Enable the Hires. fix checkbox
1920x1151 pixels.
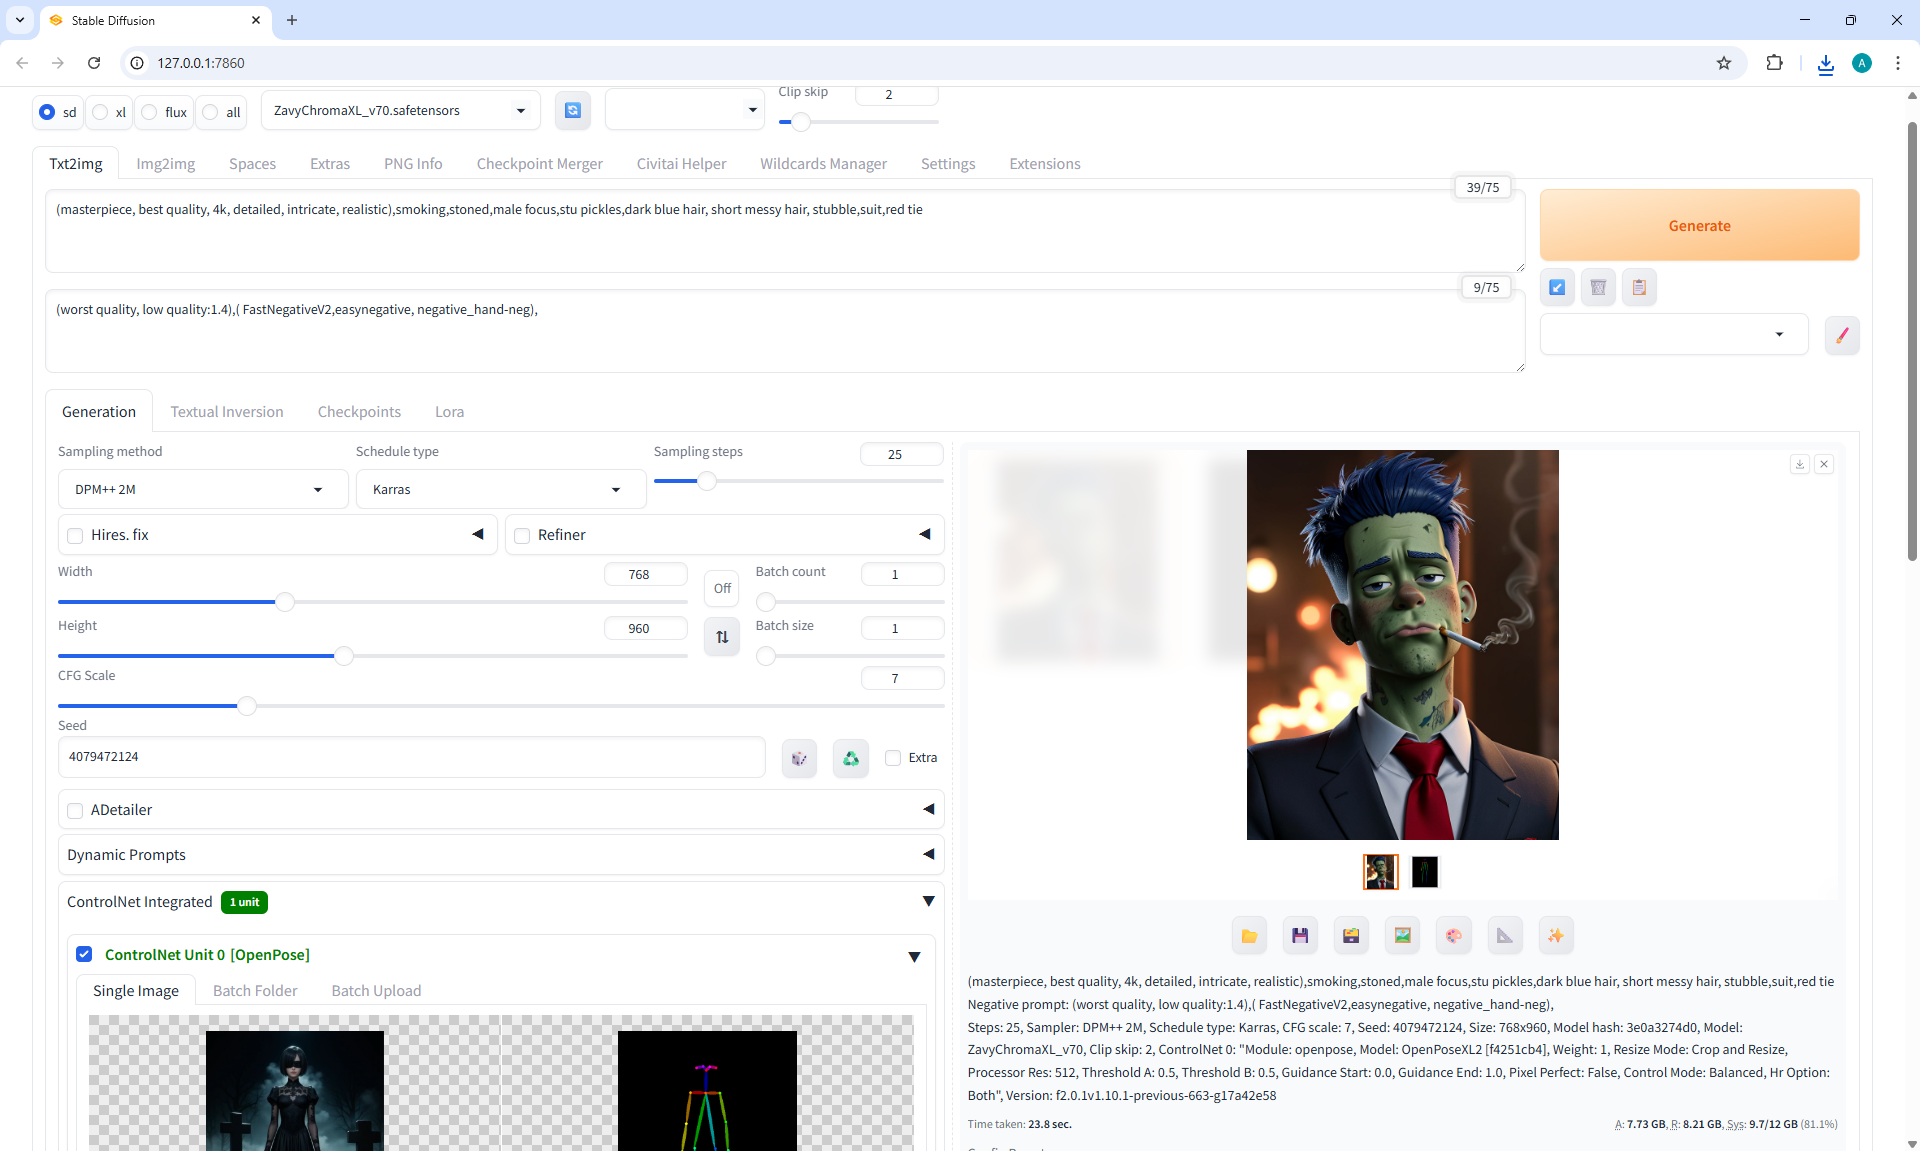75,536
